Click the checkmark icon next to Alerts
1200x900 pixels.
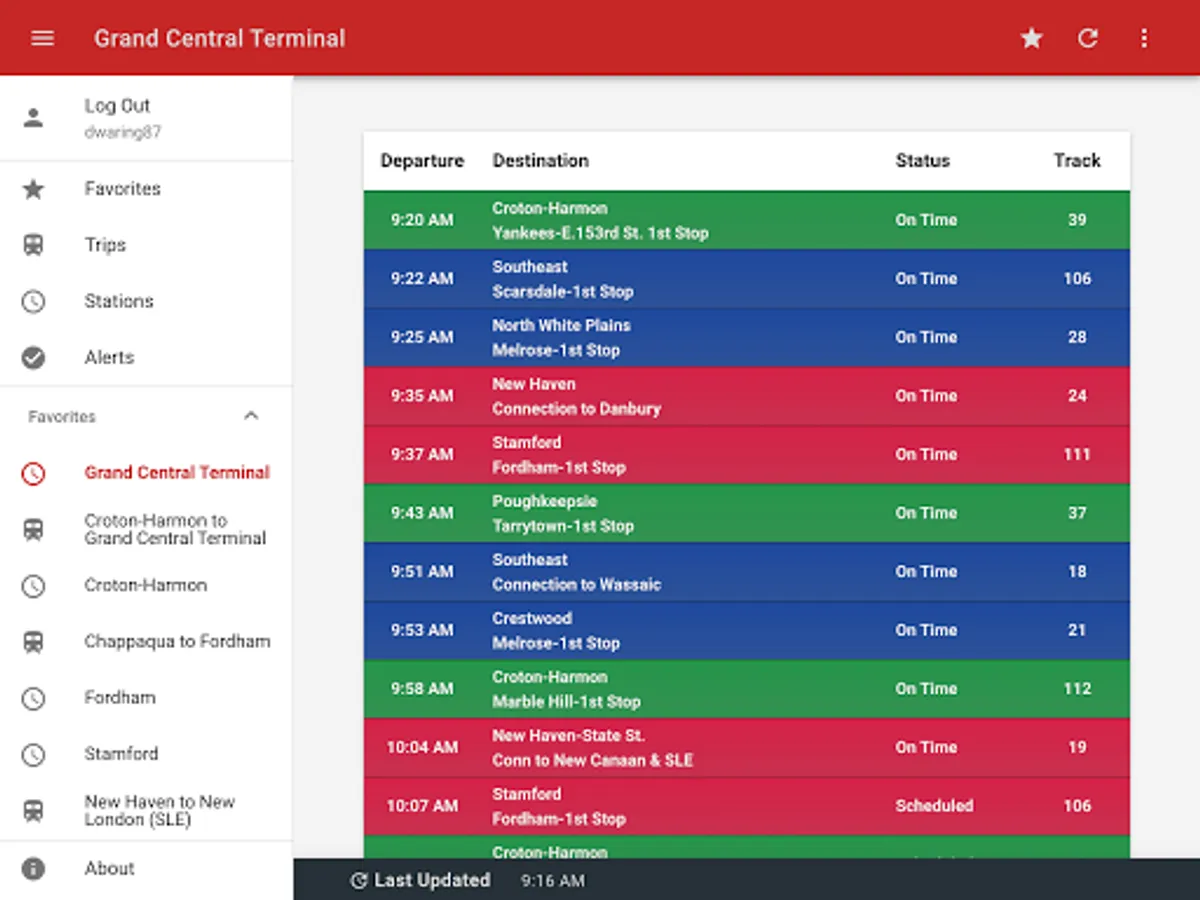coord(33,357)
